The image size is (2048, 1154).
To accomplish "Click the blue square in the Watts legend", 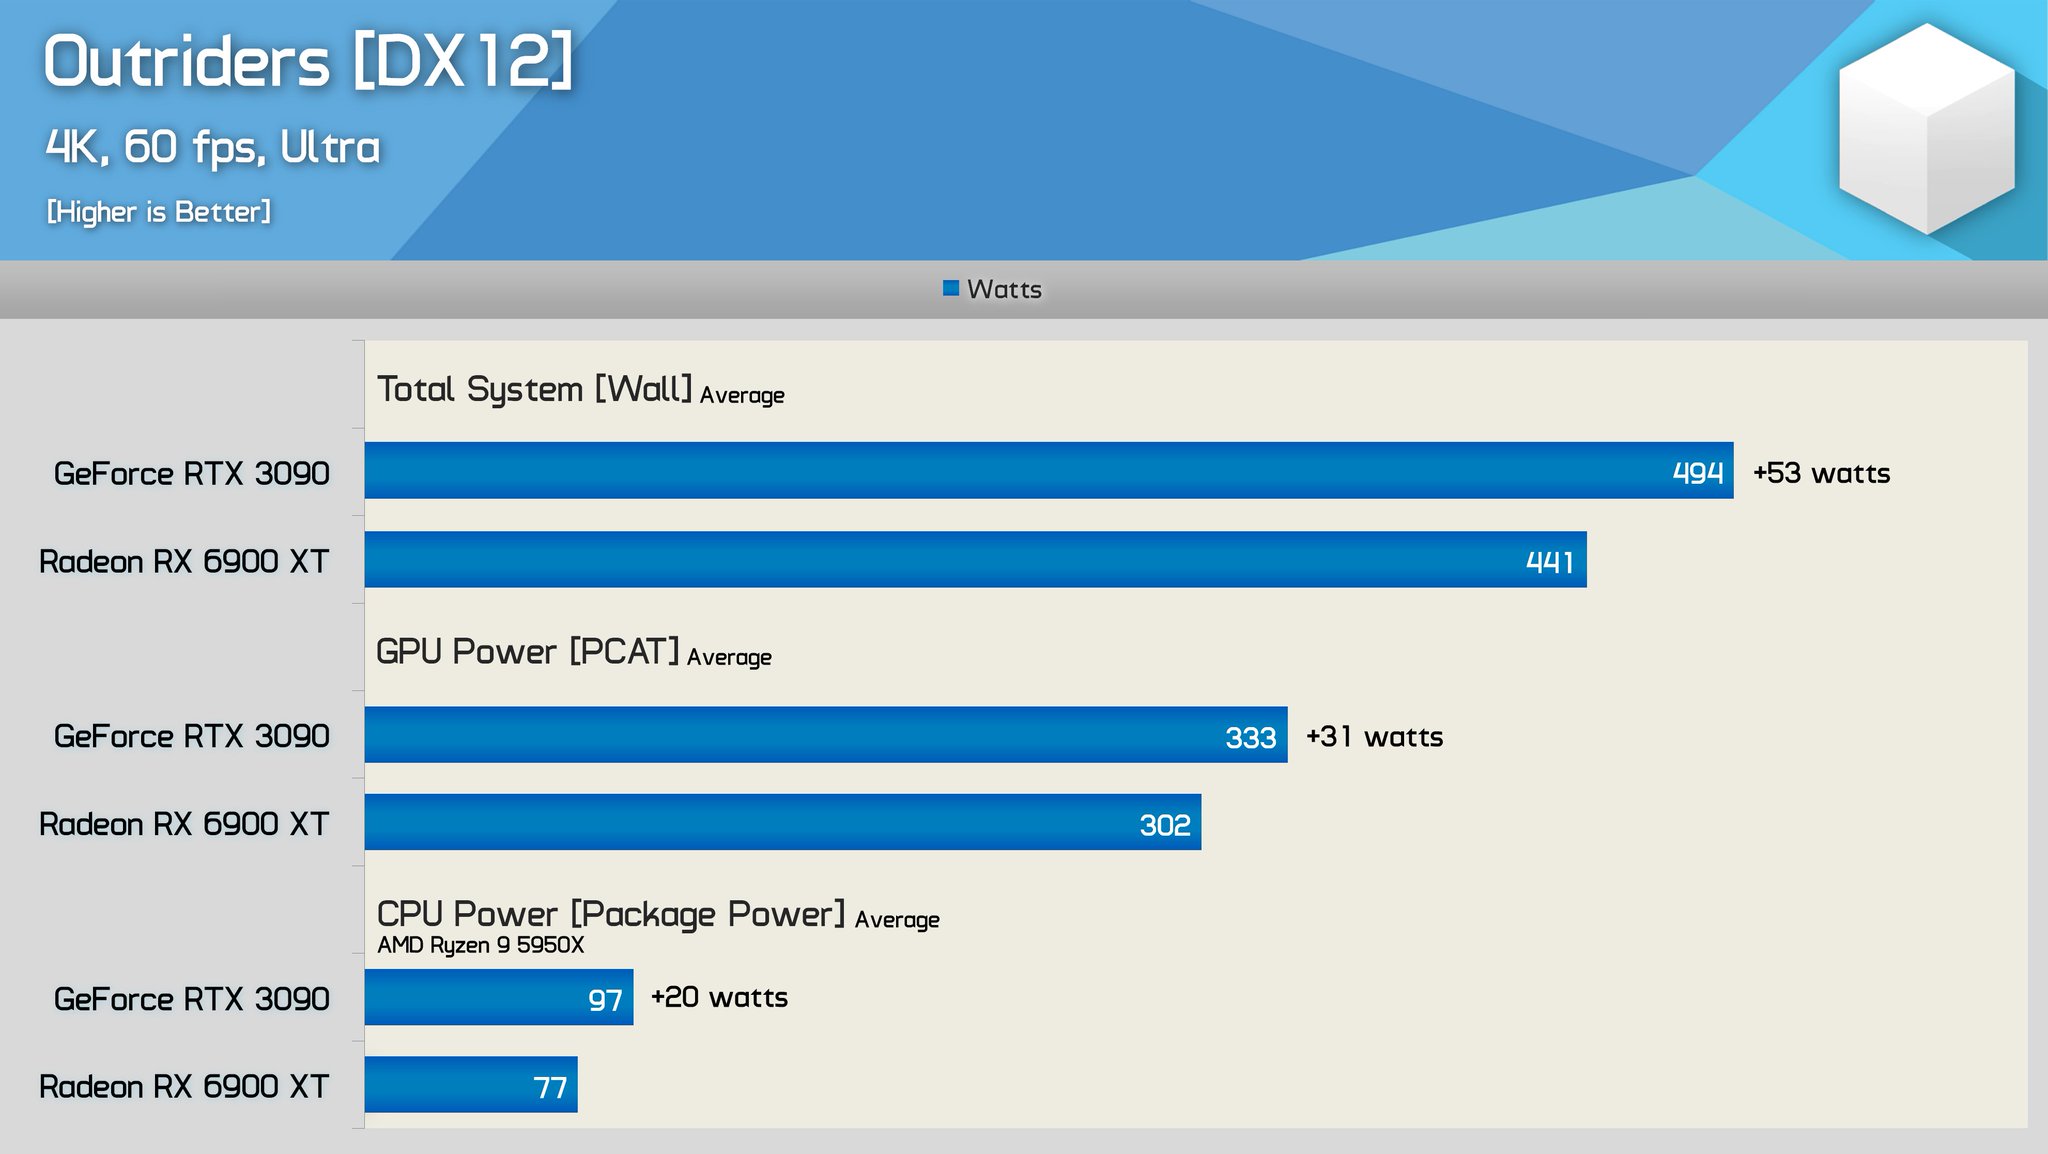I will (950, 289).
